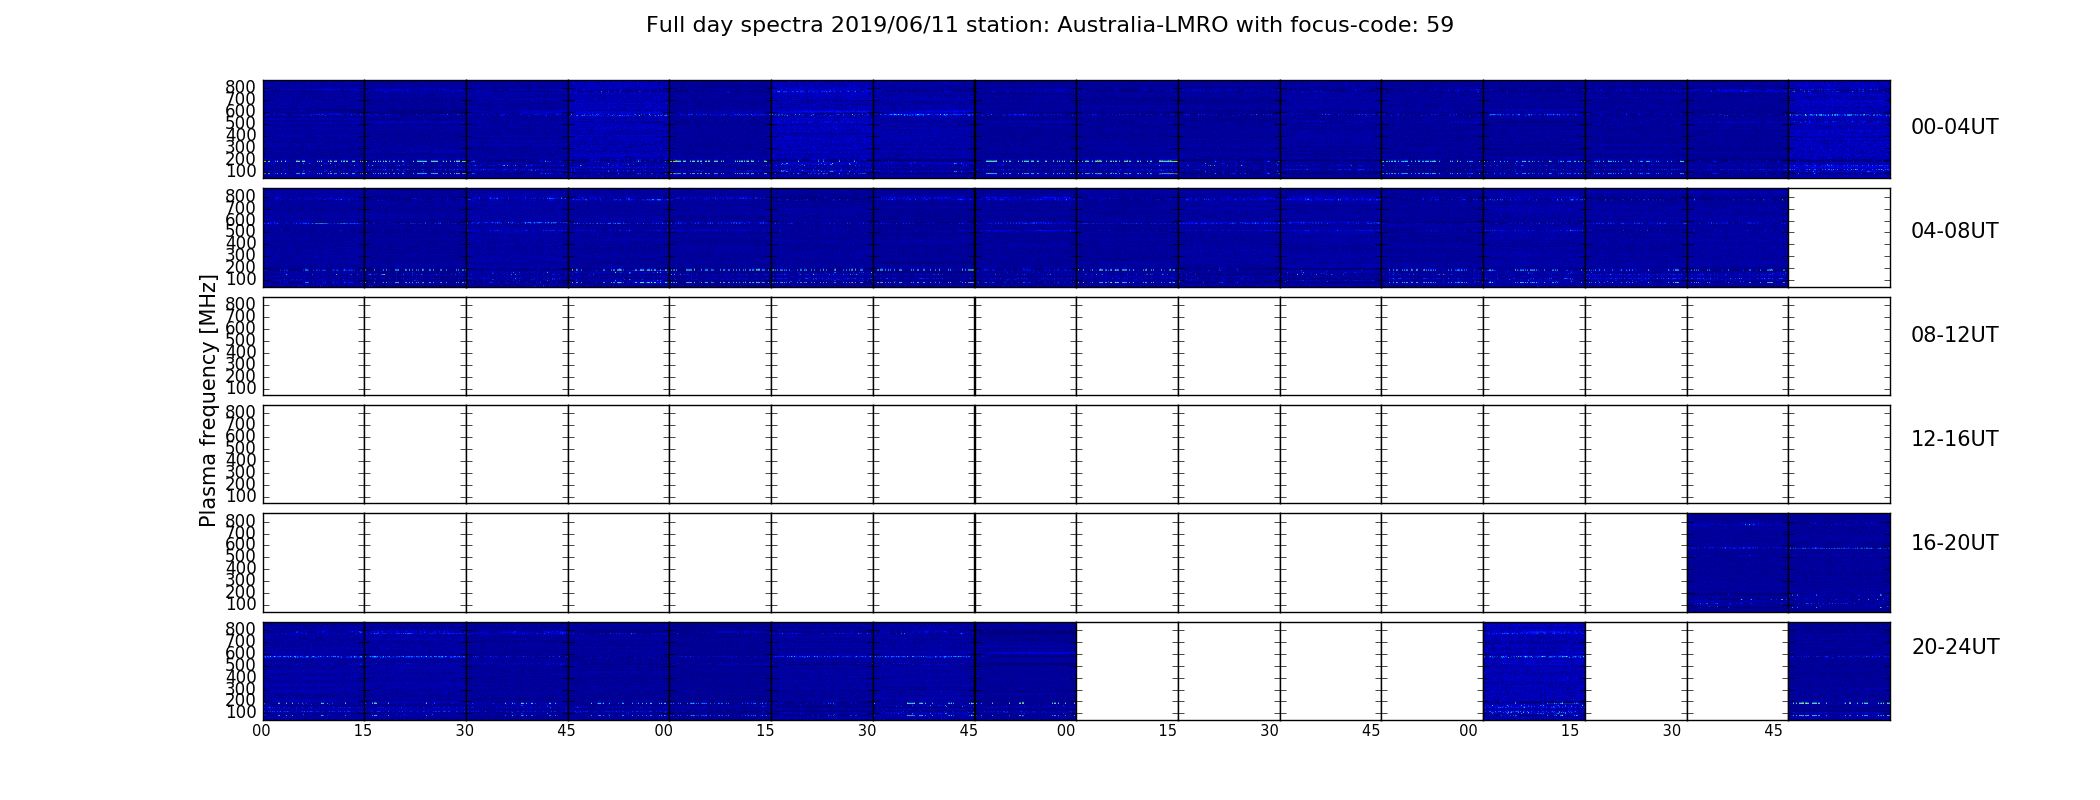This screenshot has width=2100, height=800.
Task: Click the 'Full day spectra 2019/06/11' title
Action: pos(1049,25)
